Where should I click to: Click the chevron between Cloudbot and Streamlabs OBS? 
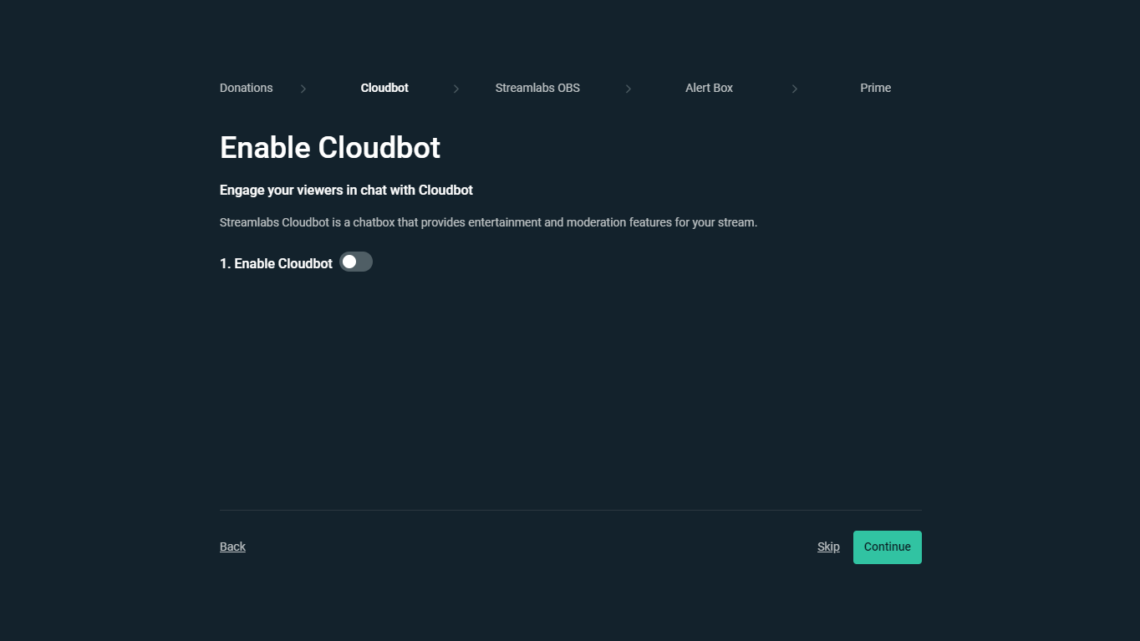click(x=456, y=88)
